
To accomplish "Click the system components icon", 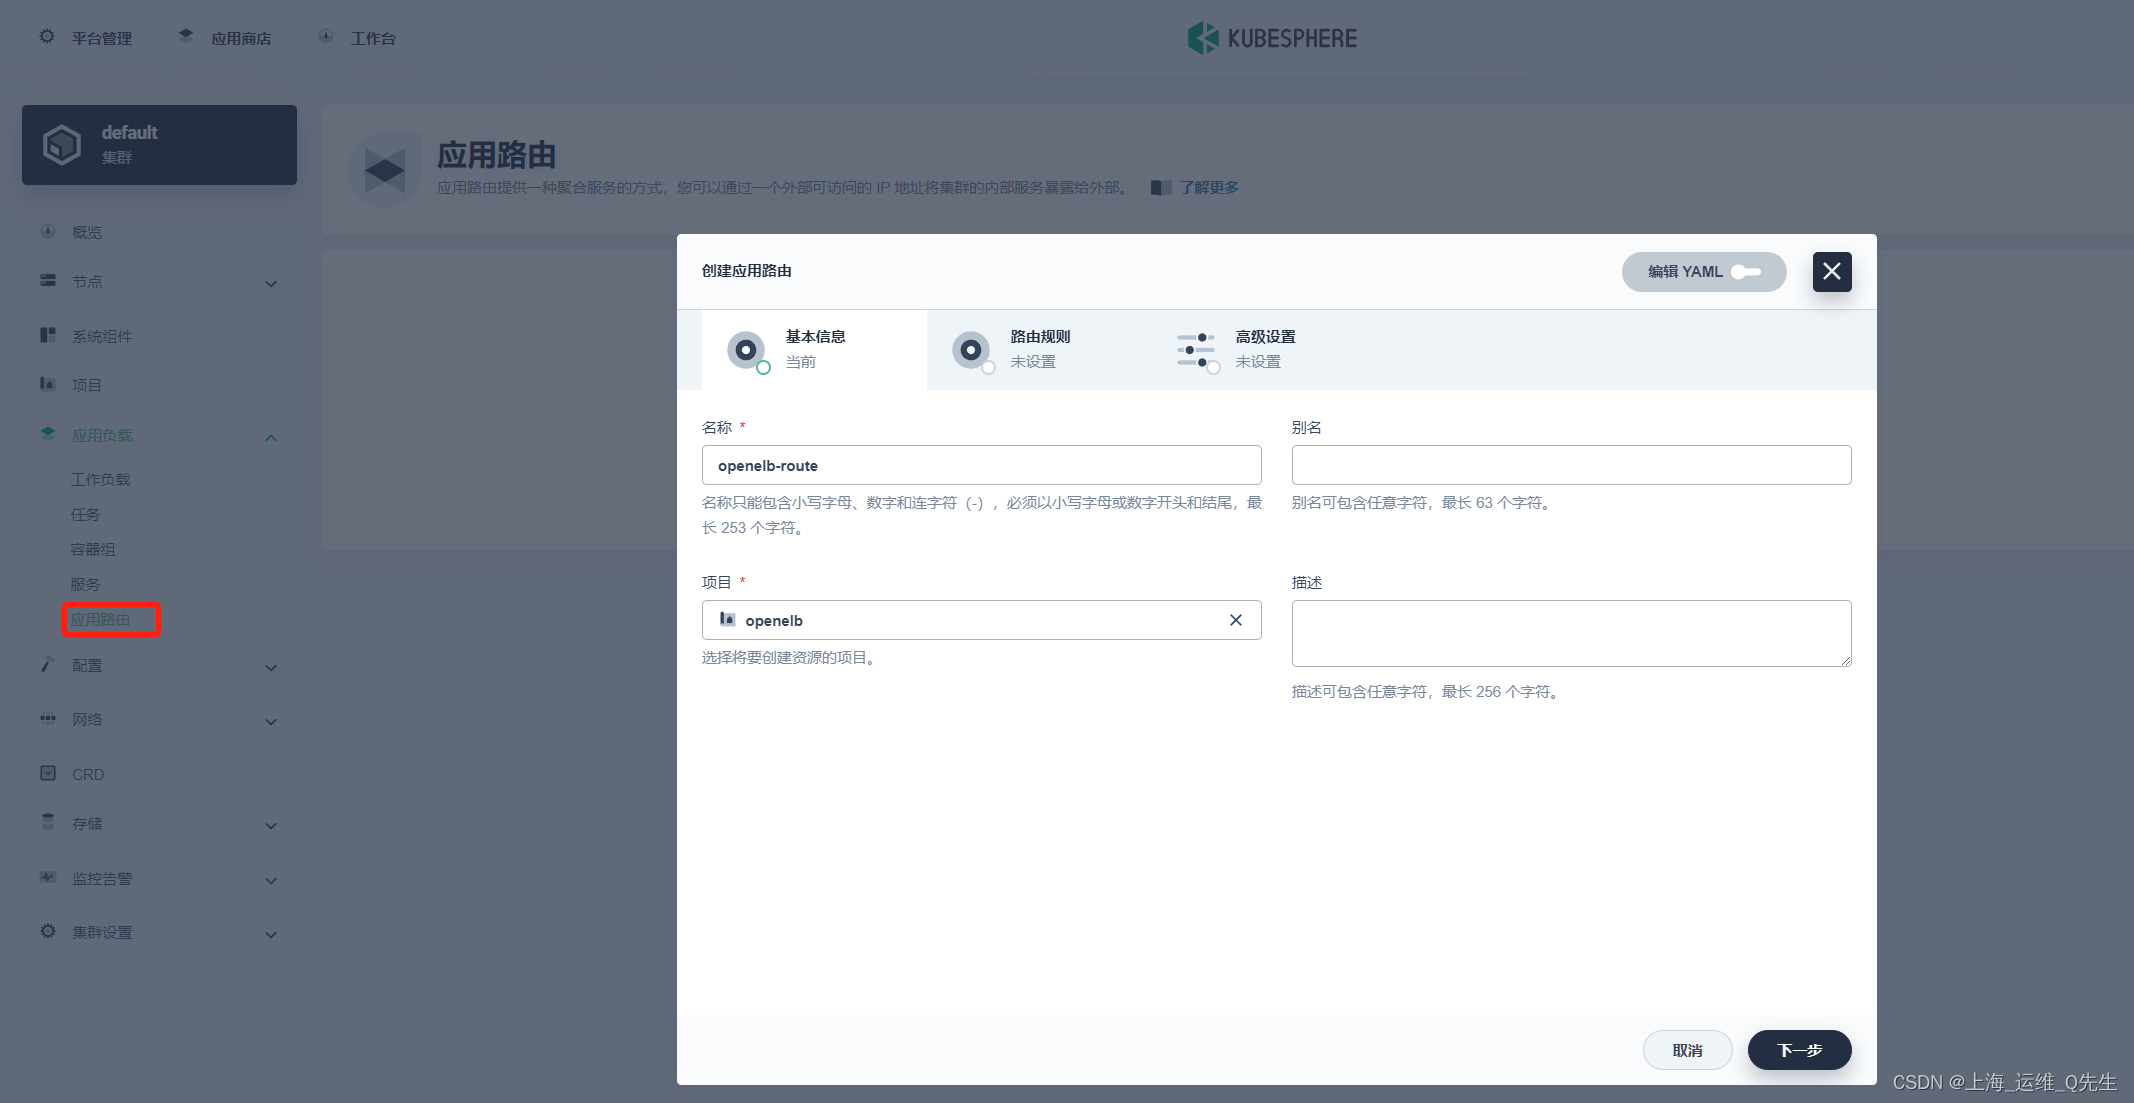I will point(48,335).
